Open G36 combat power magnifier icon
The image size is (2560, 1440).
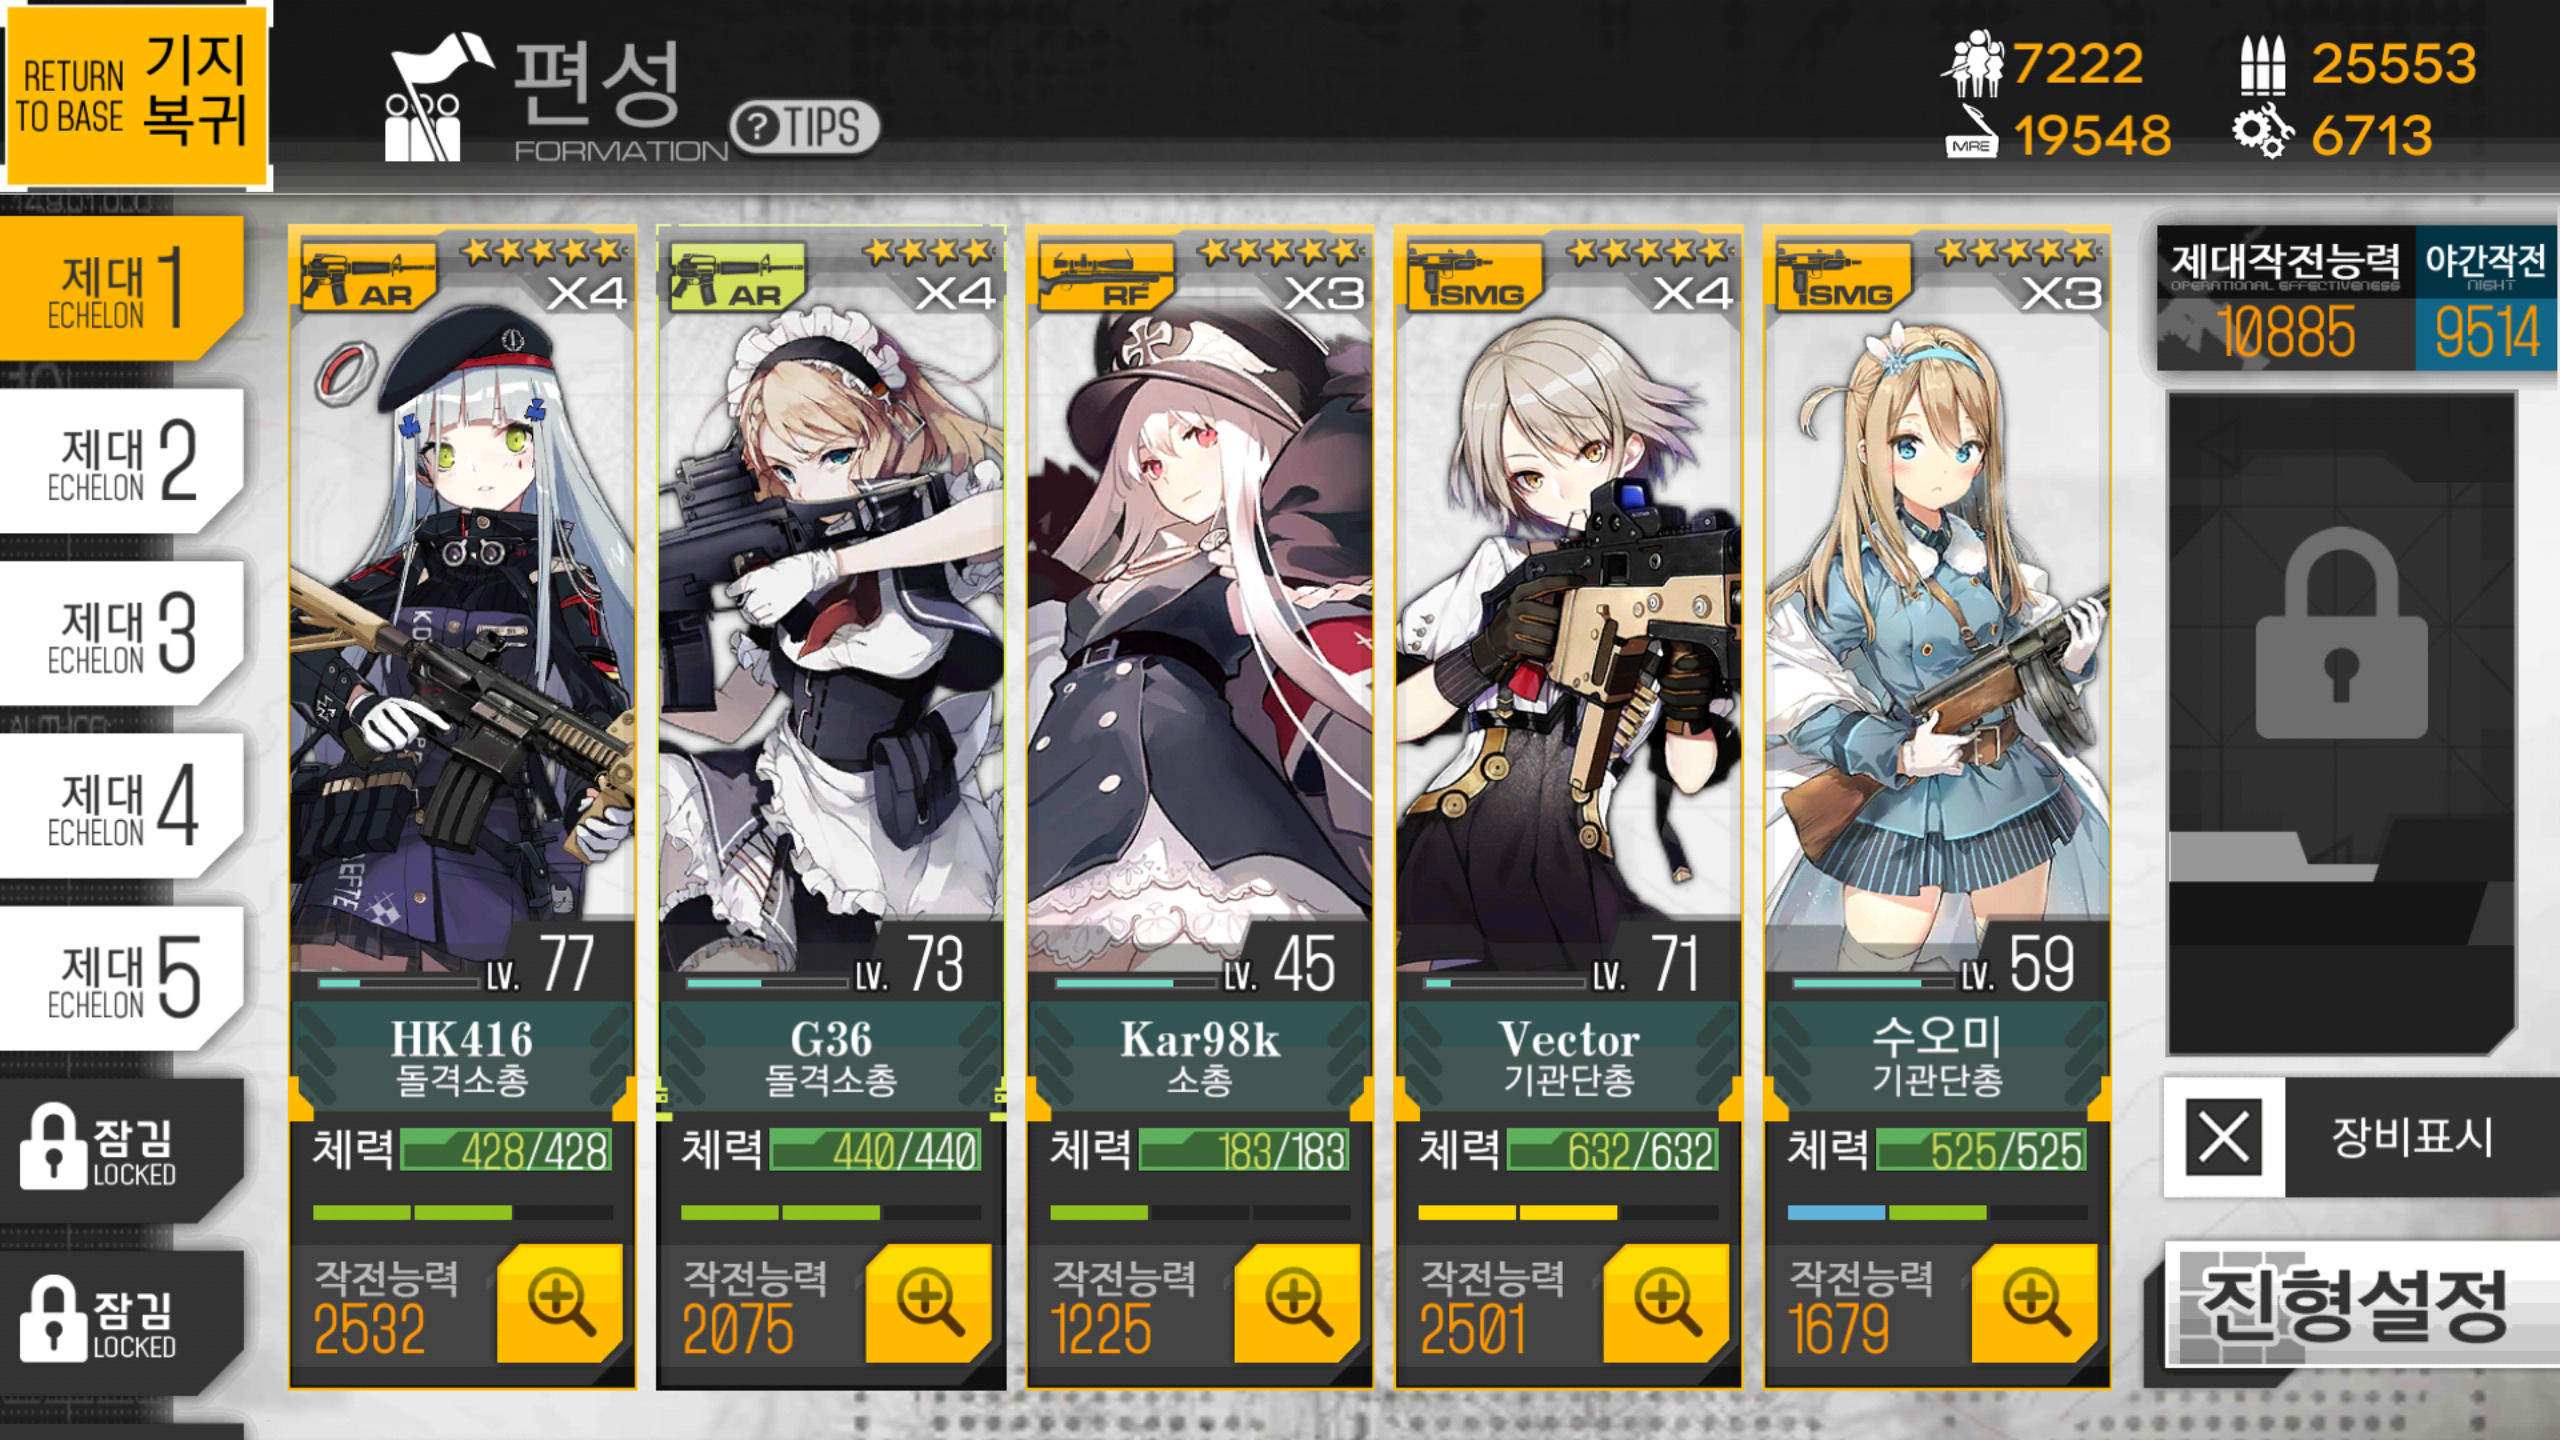click(x=929, y=1302)
